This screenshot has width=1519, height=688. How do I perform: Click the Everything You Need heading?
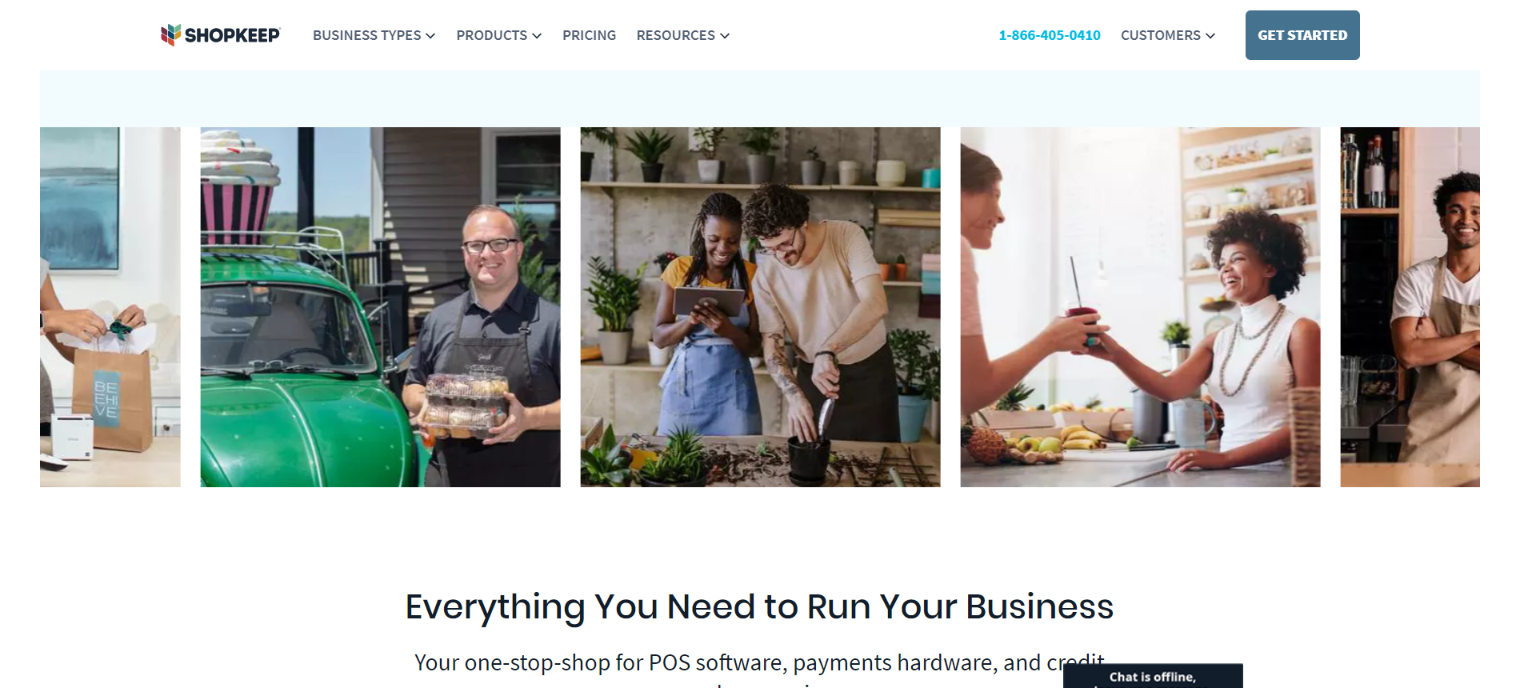[759, 607]
